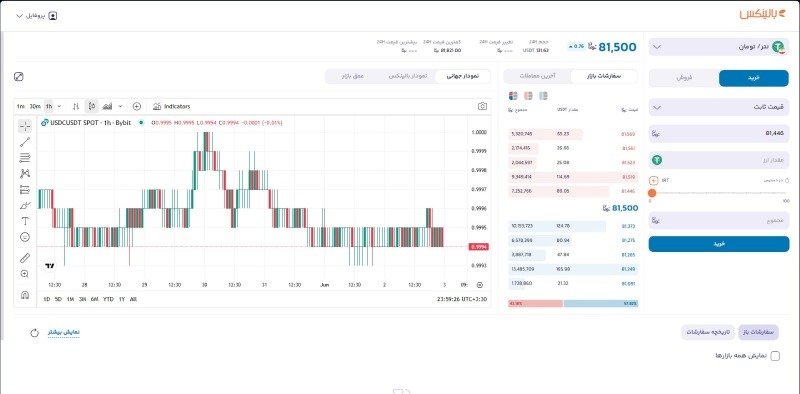Select the trend line drawing tool
This screenshot has width=800, height=394.
[x=25, y=142]
